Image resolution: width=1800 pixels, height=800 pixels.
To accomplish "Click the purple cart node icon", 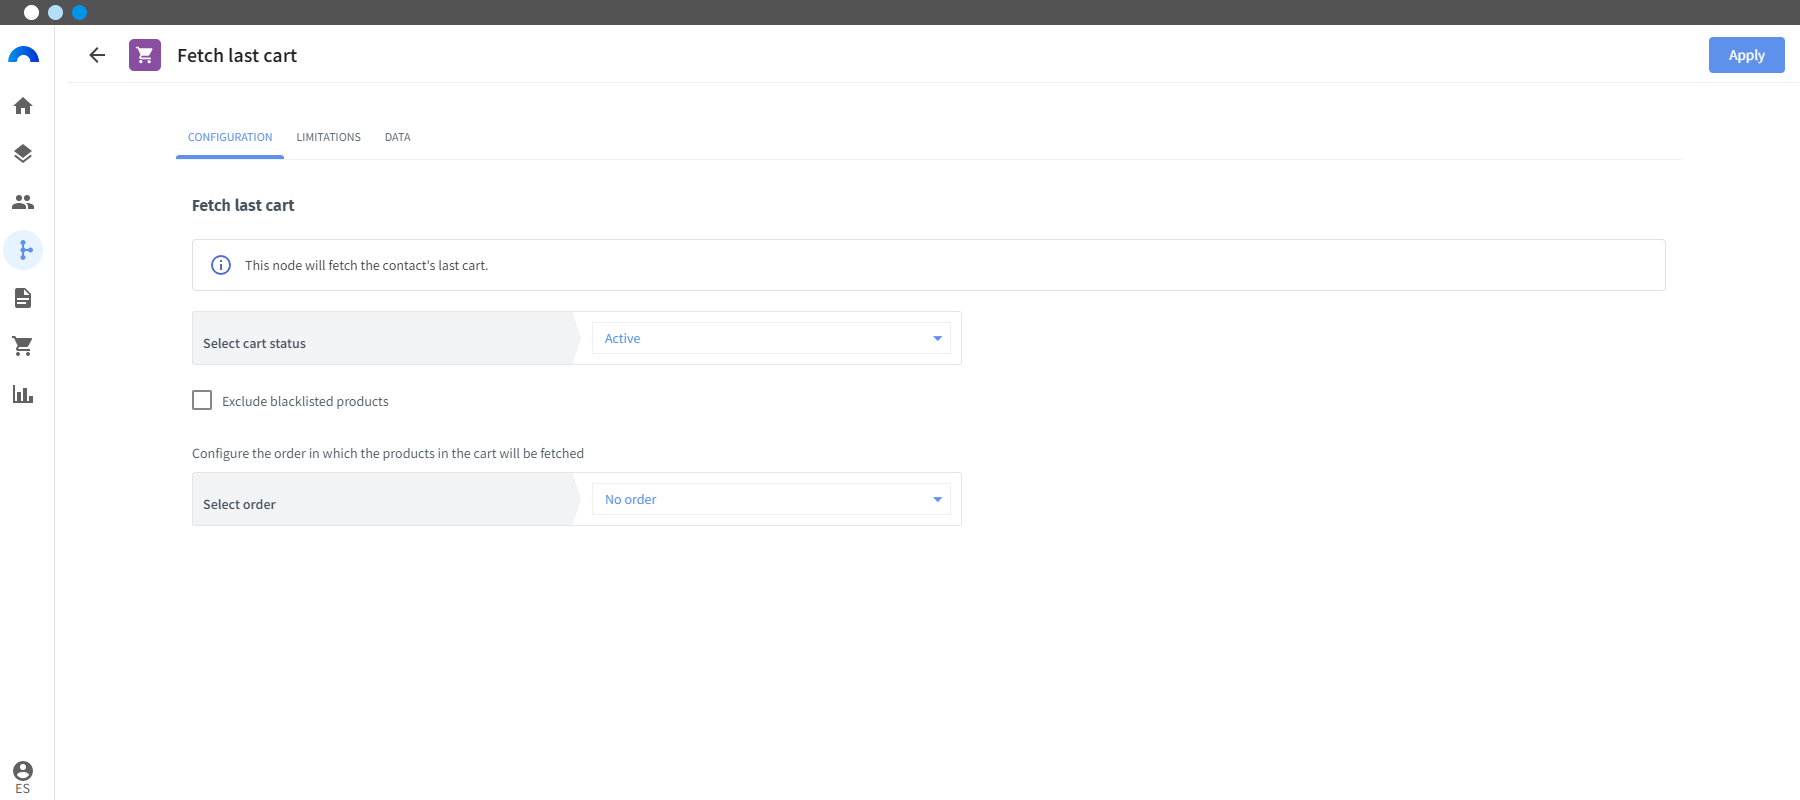I will (x=145, y=55).
